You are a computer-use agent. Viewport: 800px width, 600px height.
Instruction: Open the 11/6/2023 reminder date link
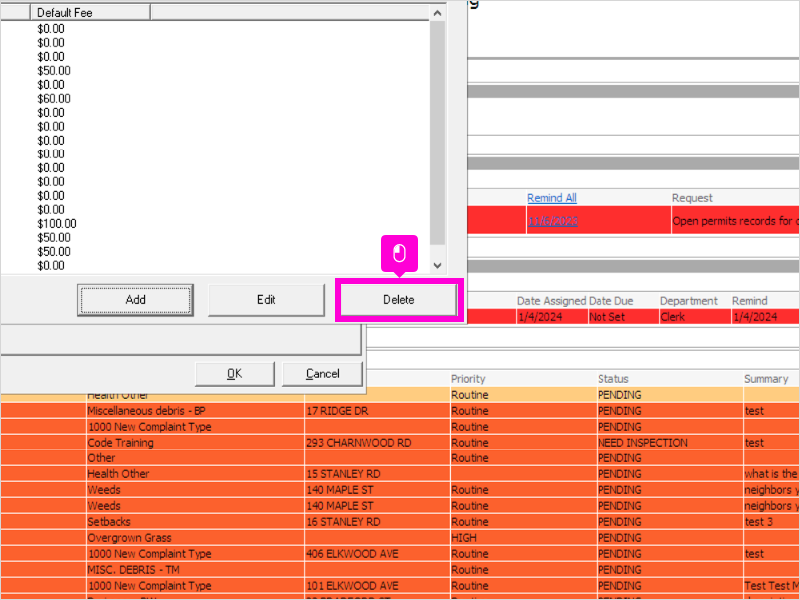(x=553, y=221)
